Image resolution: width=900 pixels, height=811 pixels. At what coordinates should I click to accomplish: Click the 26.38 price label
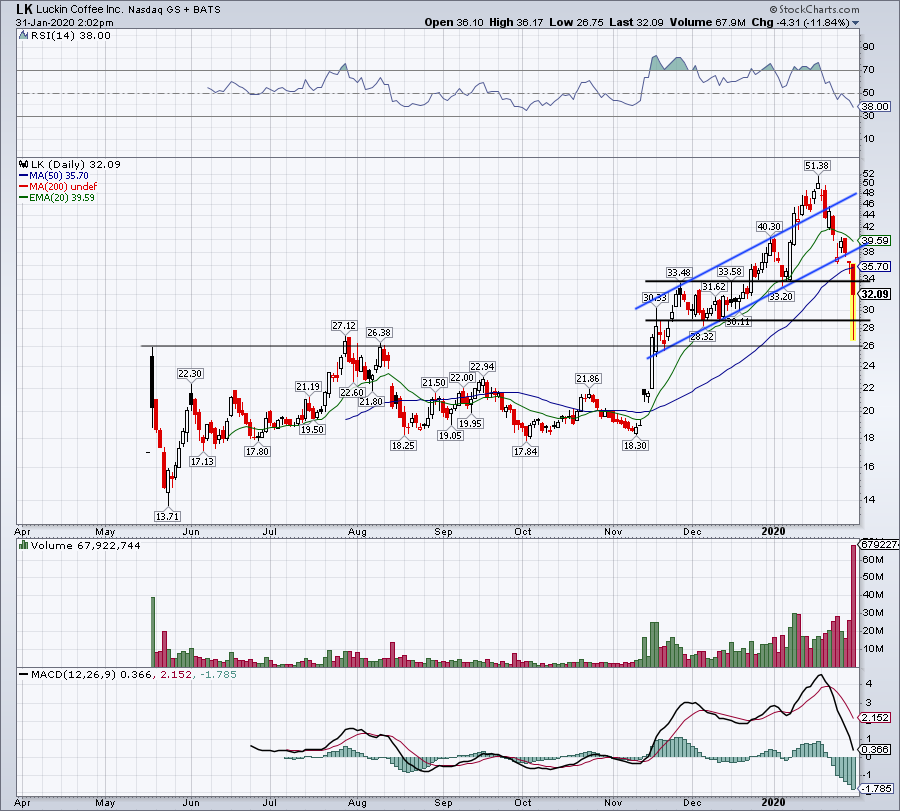point(379,332)
